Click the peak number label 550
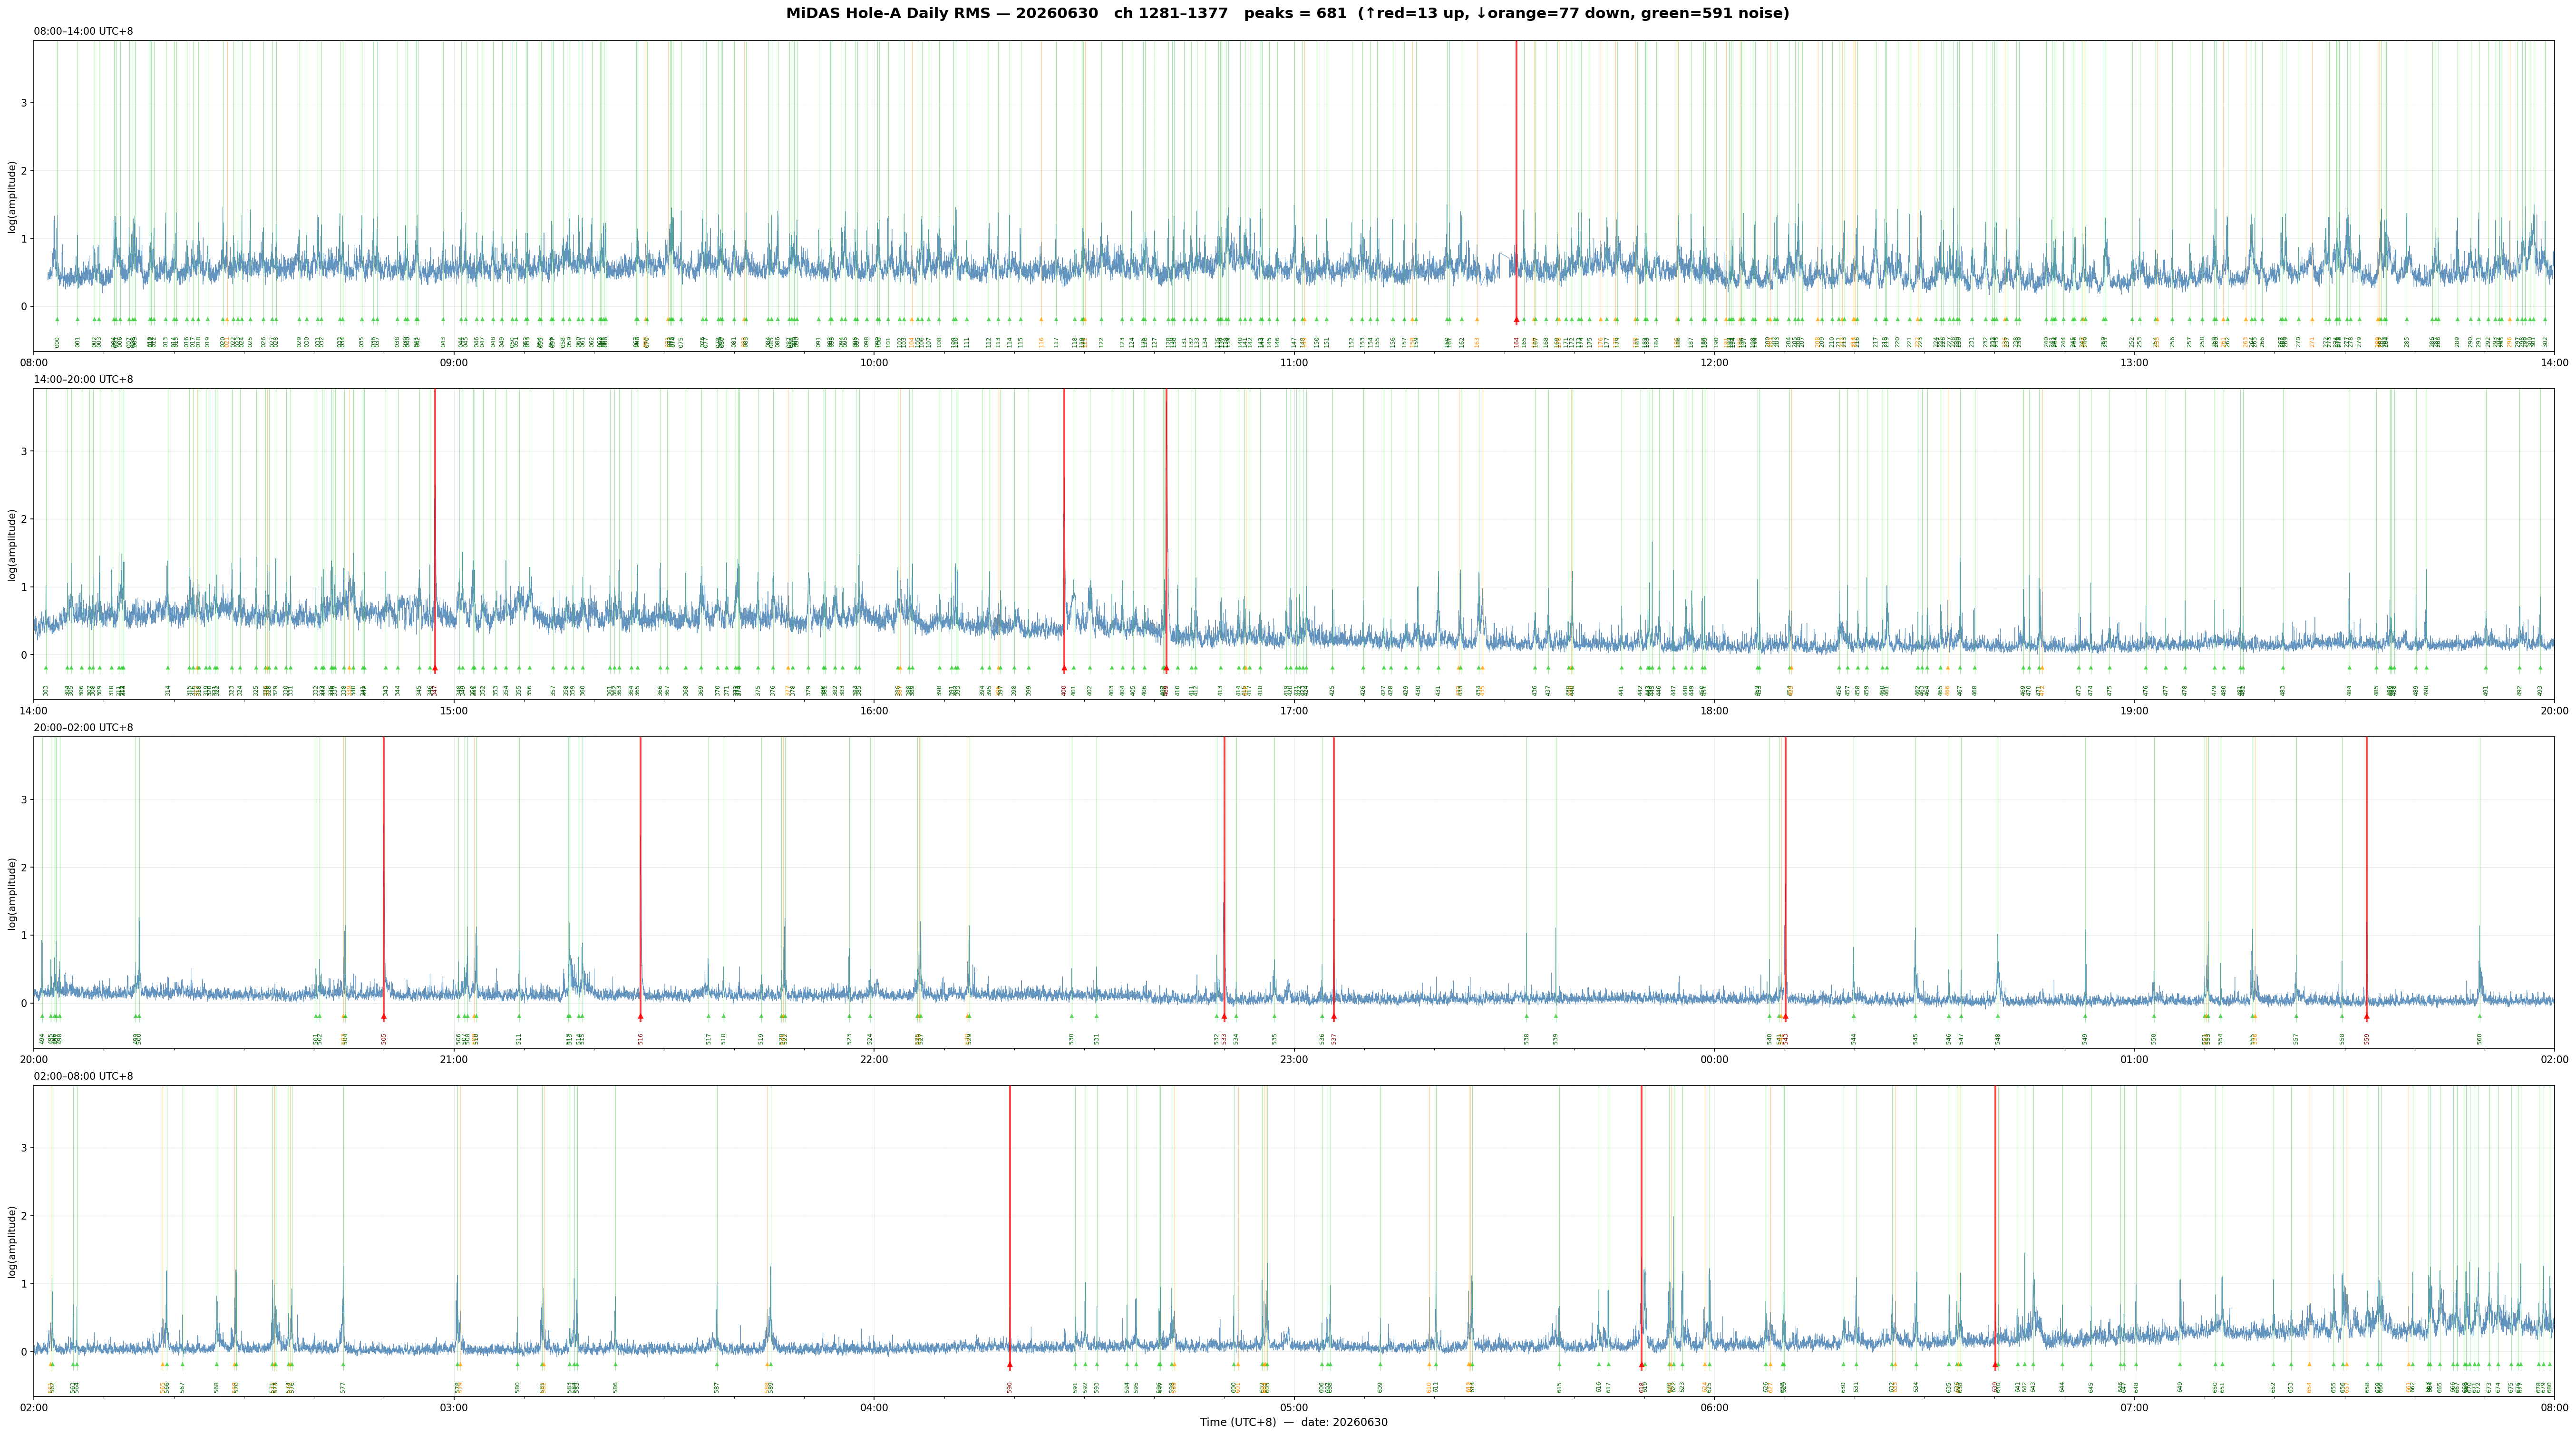This screenshot has height=1435, width=2576. point(2154,1039)
